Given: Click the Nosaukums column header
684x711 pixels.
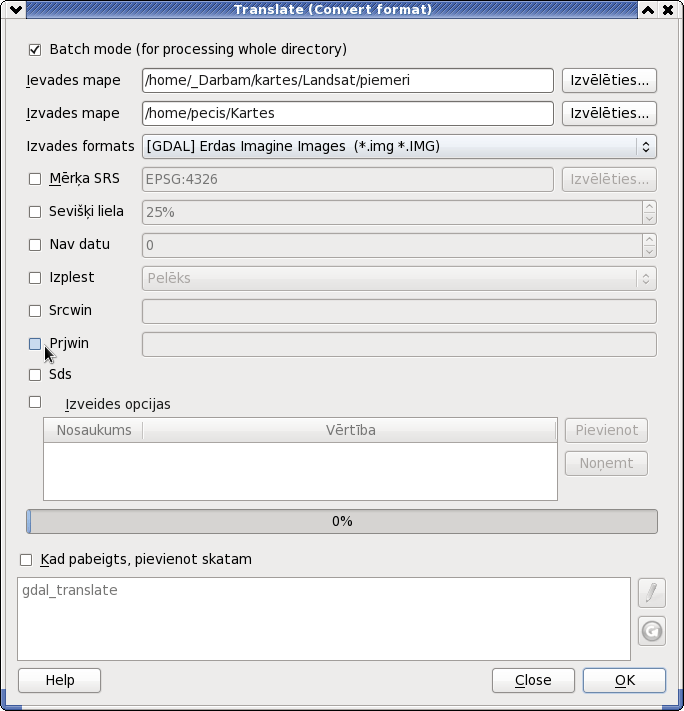Looking at the screenshot, I should click(93, 430).
